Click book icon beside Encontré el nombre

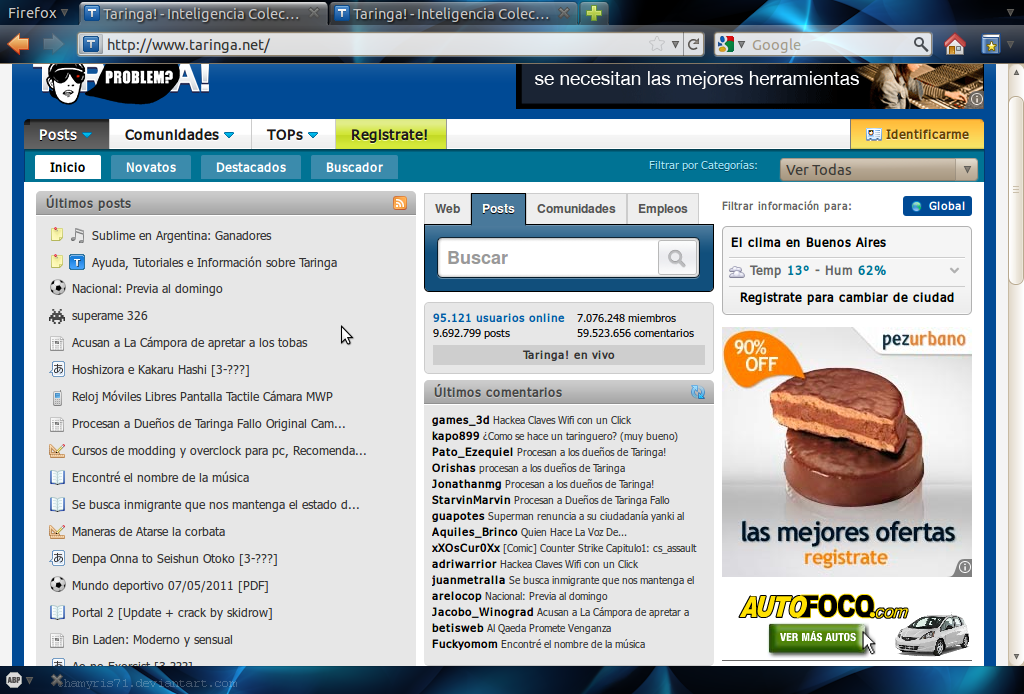coord(57,477)
